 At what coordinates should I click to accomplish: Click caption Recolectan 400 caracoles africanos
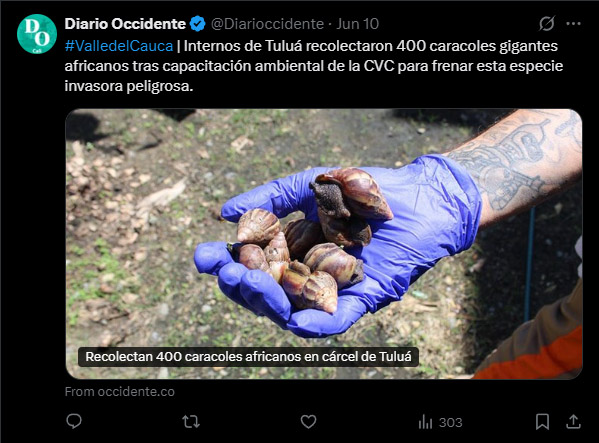pyautogui.click(x=248, y=357)
